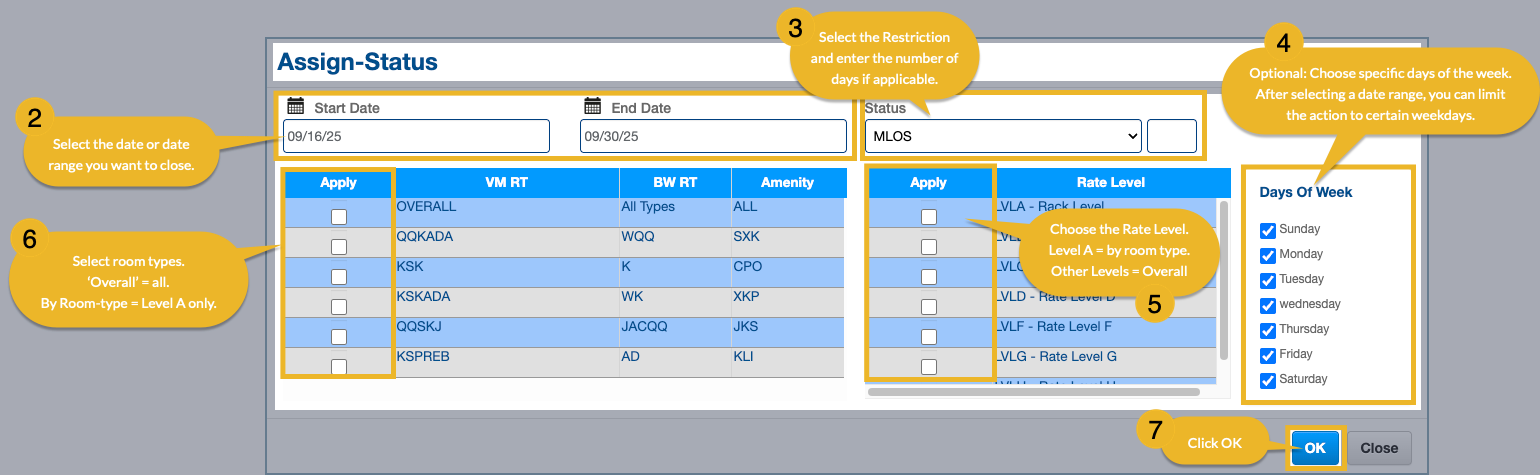Check the Apply box for OVERALL row
The image size is (1540, 475).
point(339,216)
